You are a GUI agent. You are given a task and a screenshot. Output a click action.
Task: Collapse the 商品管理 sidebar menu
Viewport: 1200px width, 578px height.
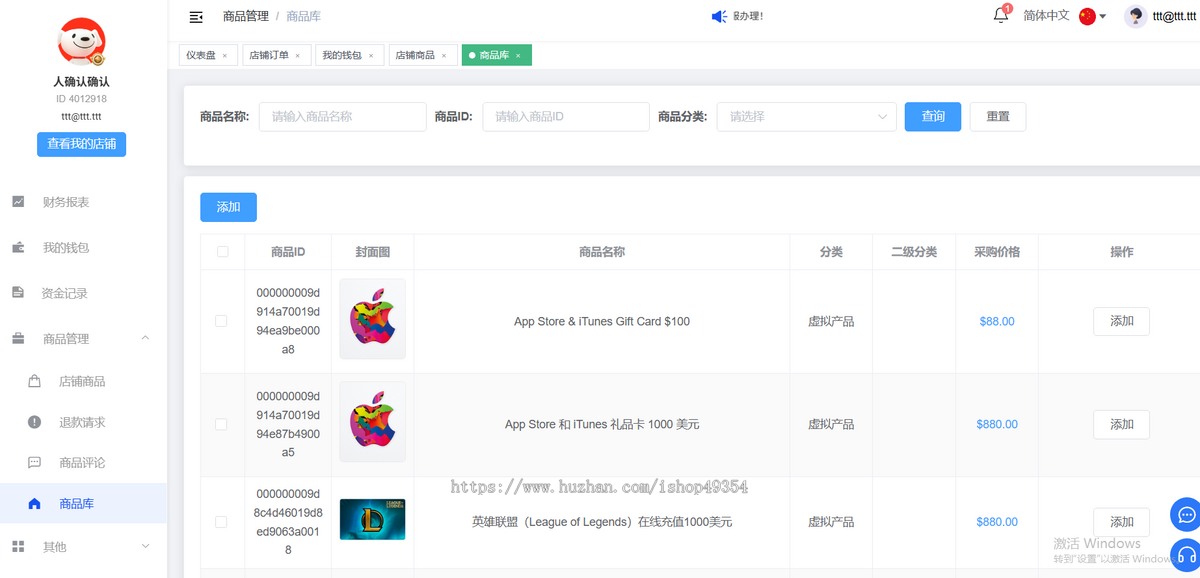click(x=145, y=339)
